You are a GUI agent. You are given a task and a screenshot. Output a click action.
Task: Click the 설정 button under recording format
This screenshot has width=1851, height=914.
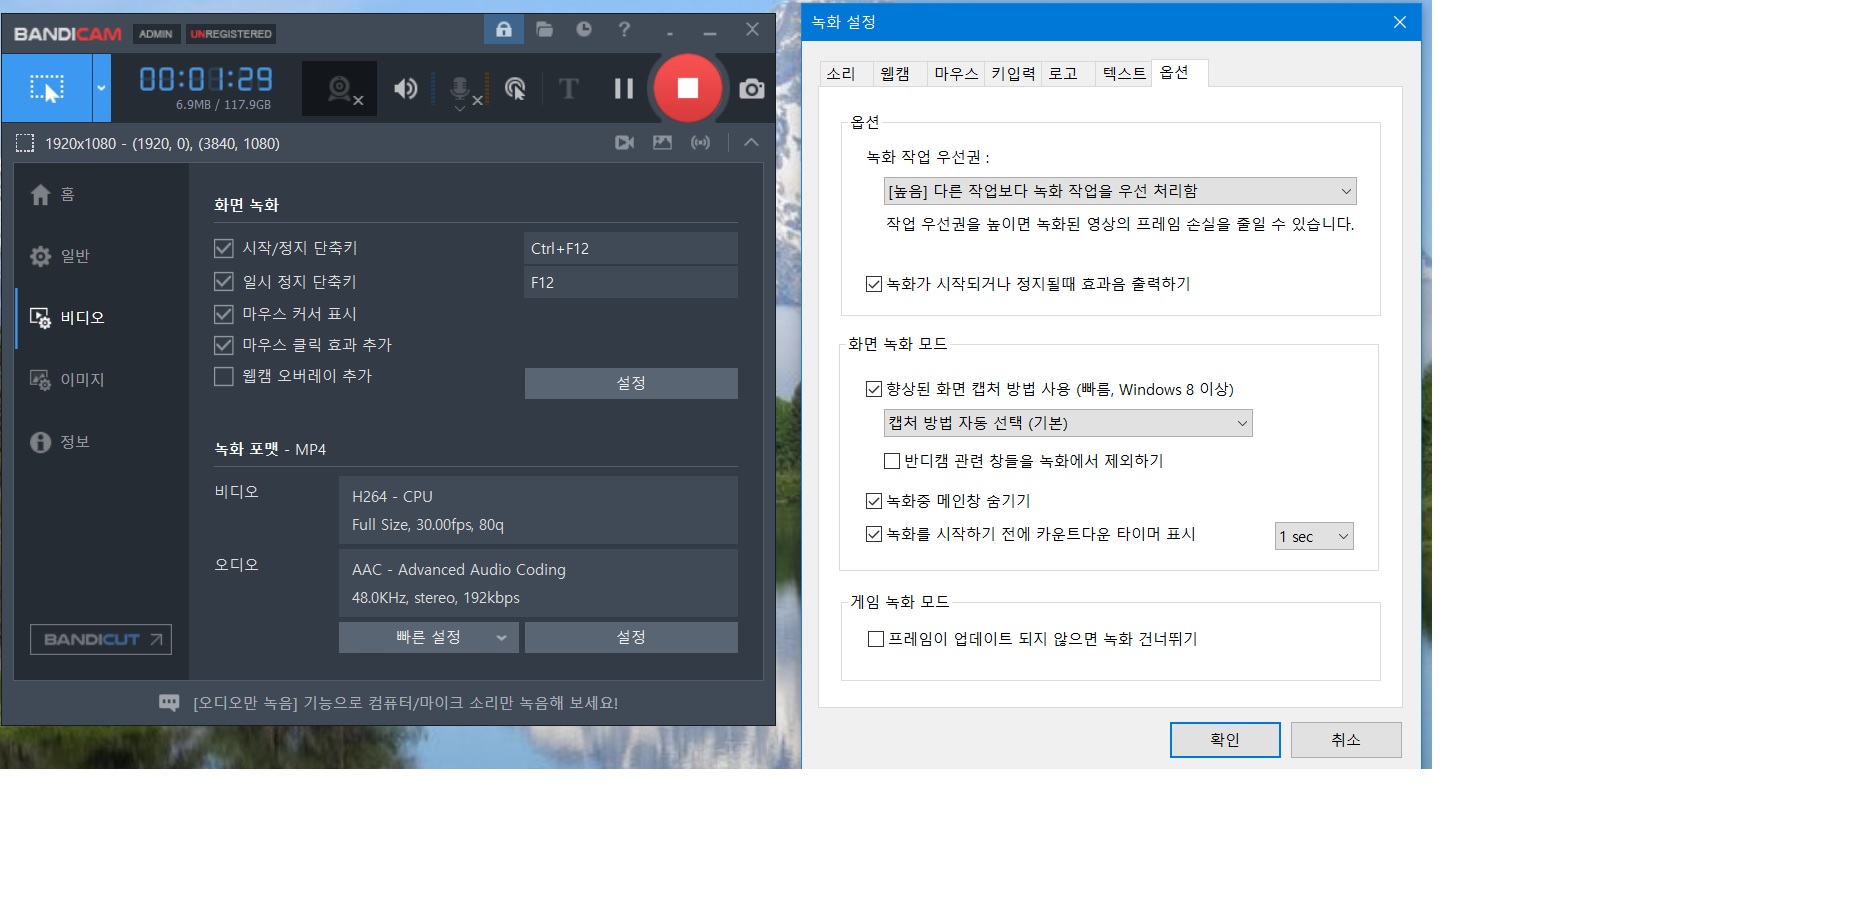coord(631,637)
